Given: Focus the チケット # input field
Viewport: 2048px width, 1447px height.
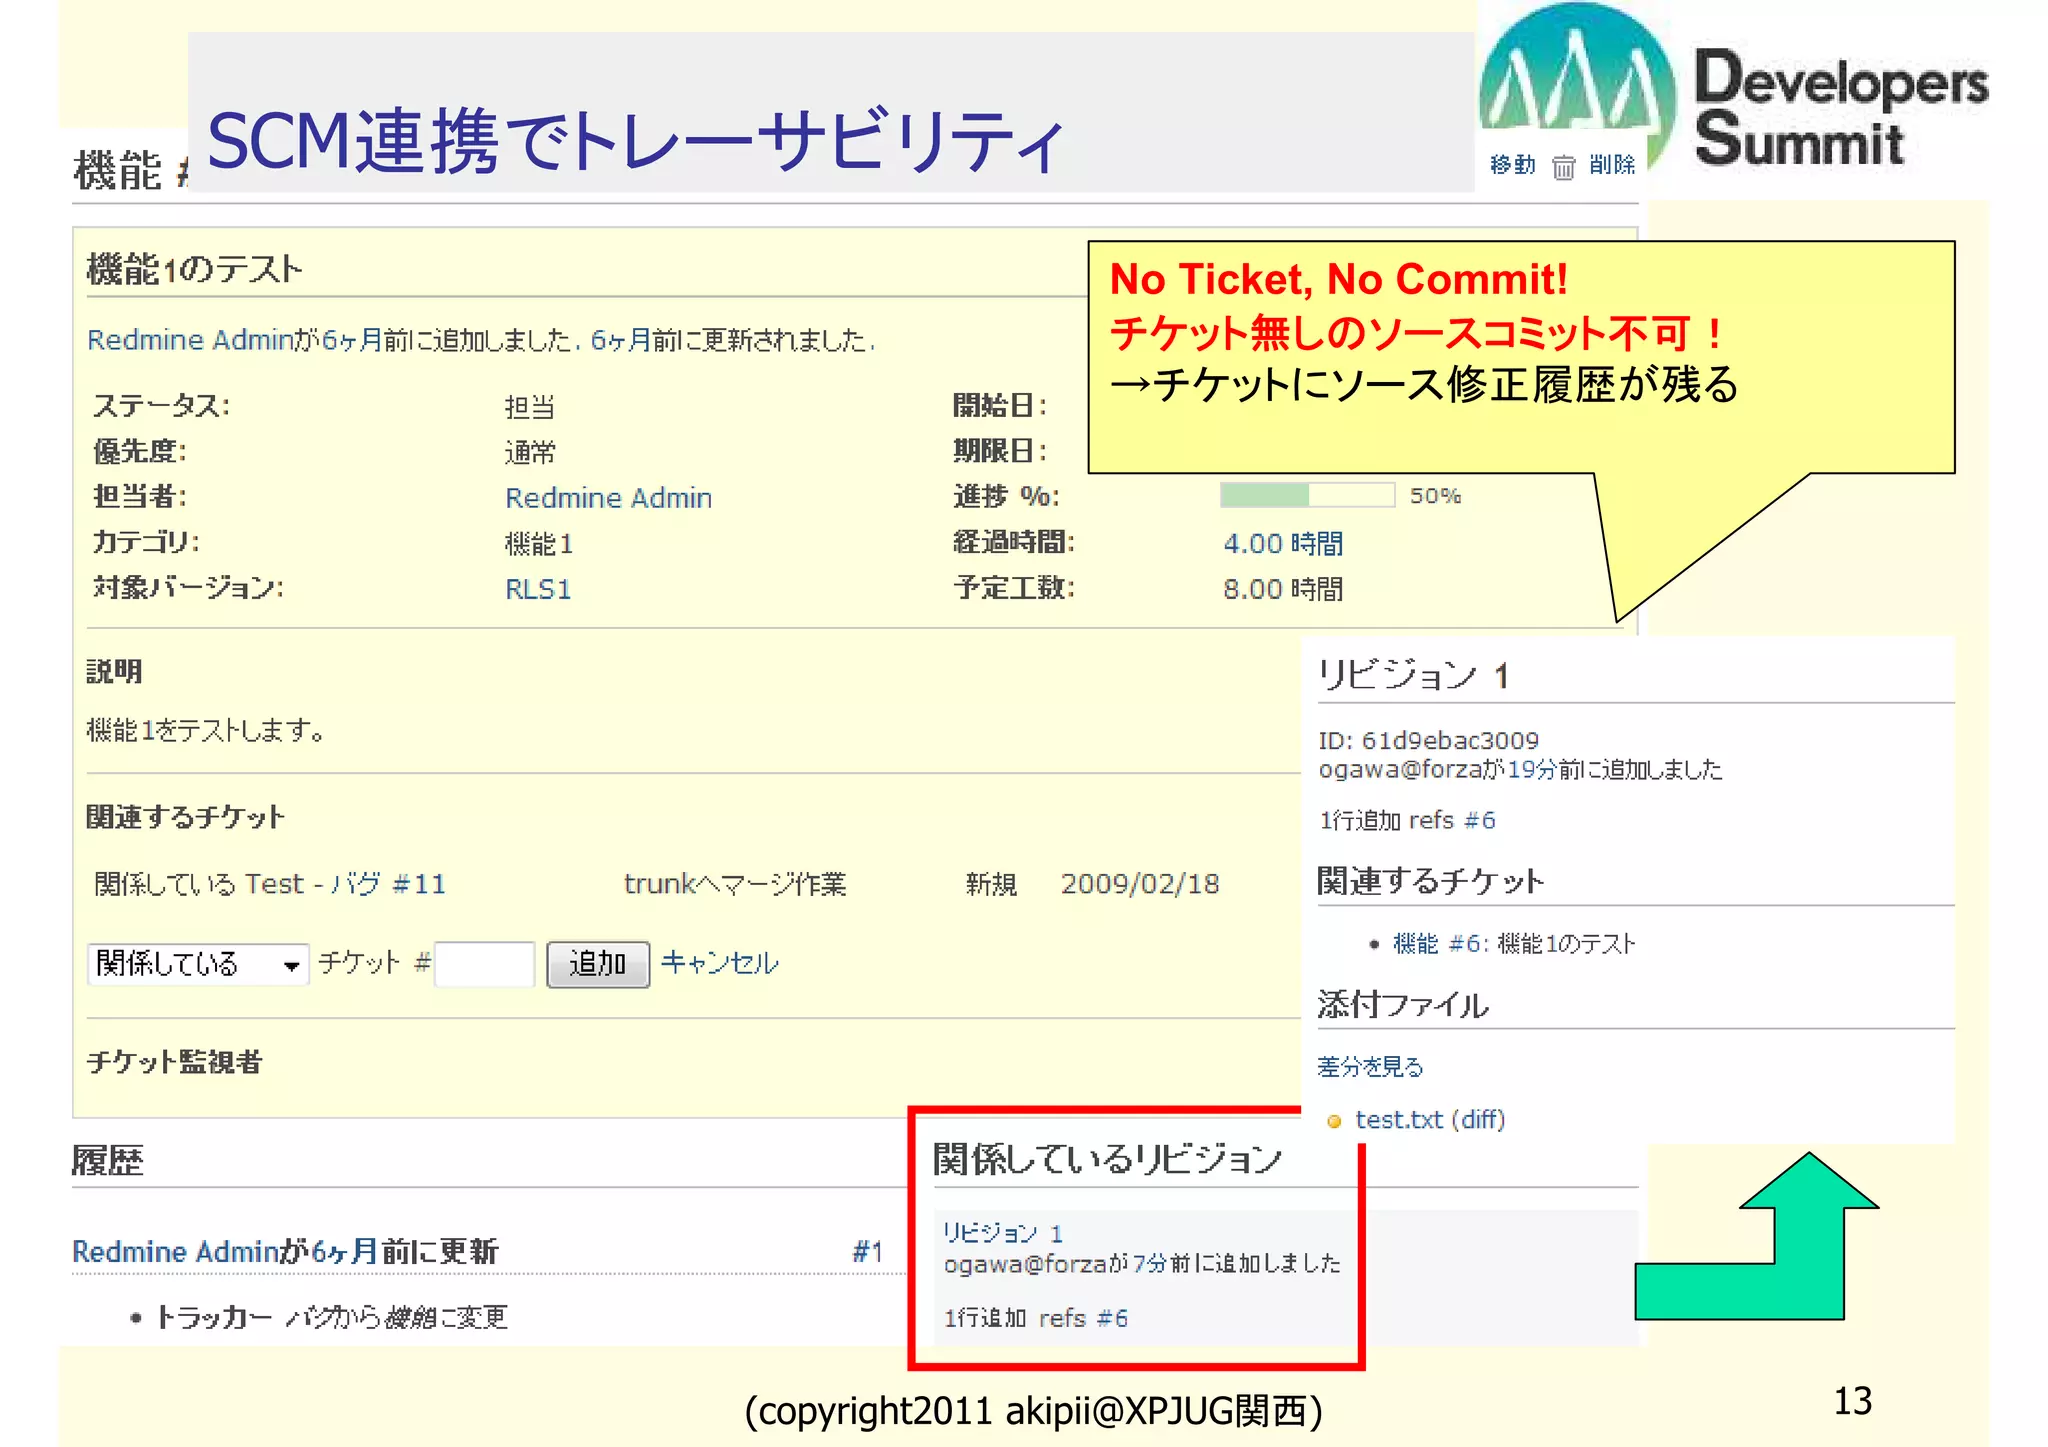Looking at the screenshot, I should tap(485, 964).
